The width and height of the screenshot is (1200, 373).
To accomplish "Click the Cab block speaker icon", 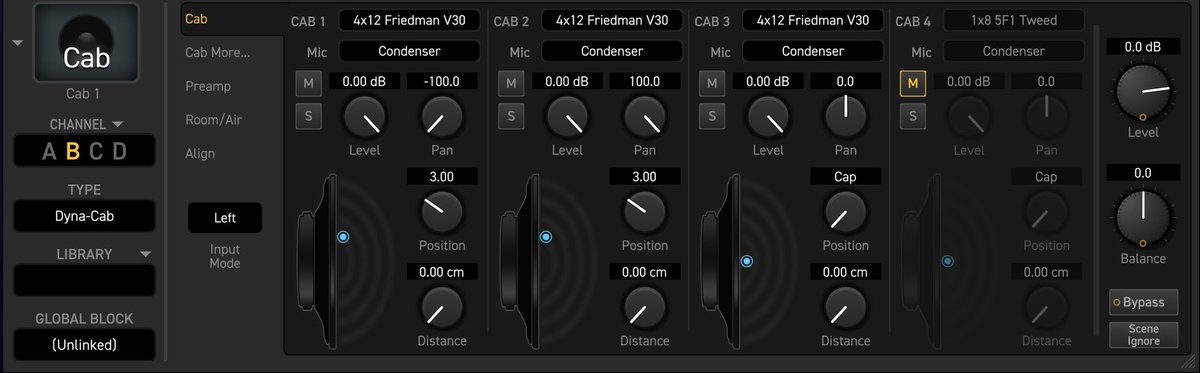I will point(85,44).
